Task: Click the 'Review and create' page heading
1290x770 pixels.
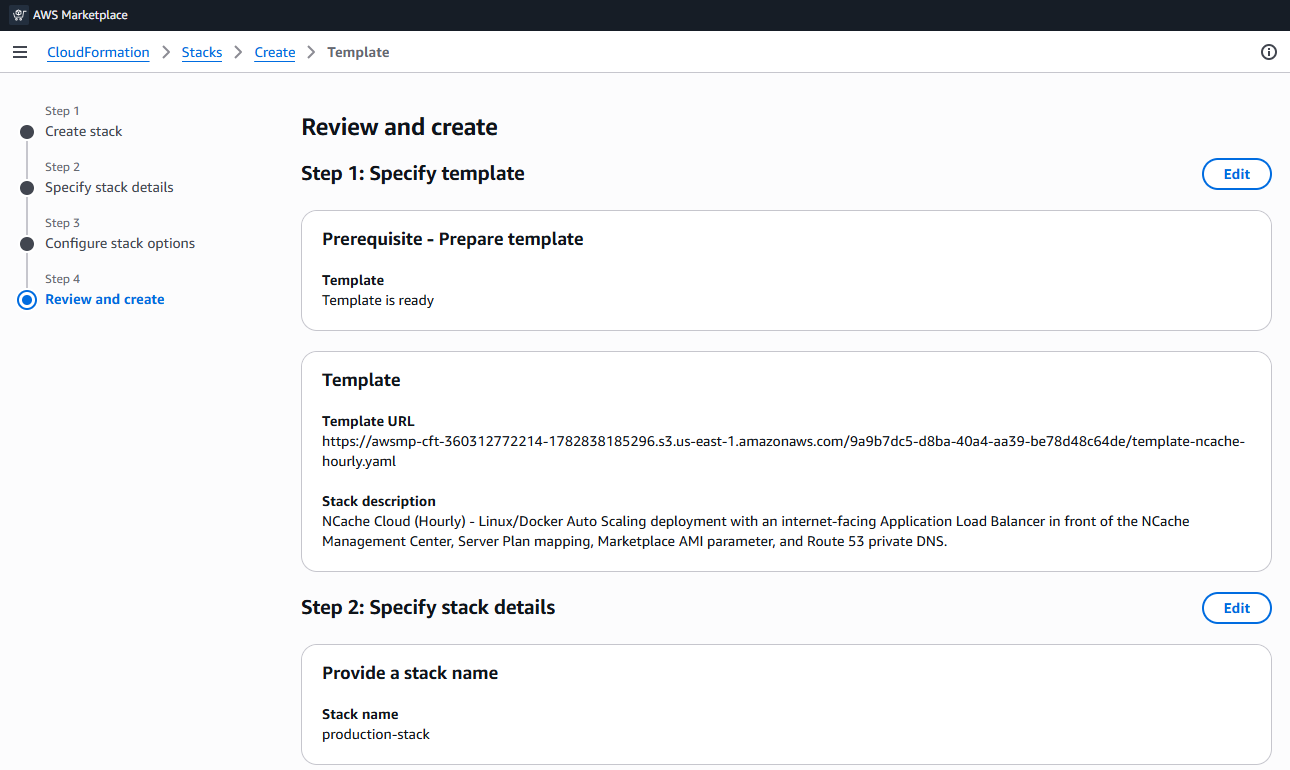Action: 399,127
